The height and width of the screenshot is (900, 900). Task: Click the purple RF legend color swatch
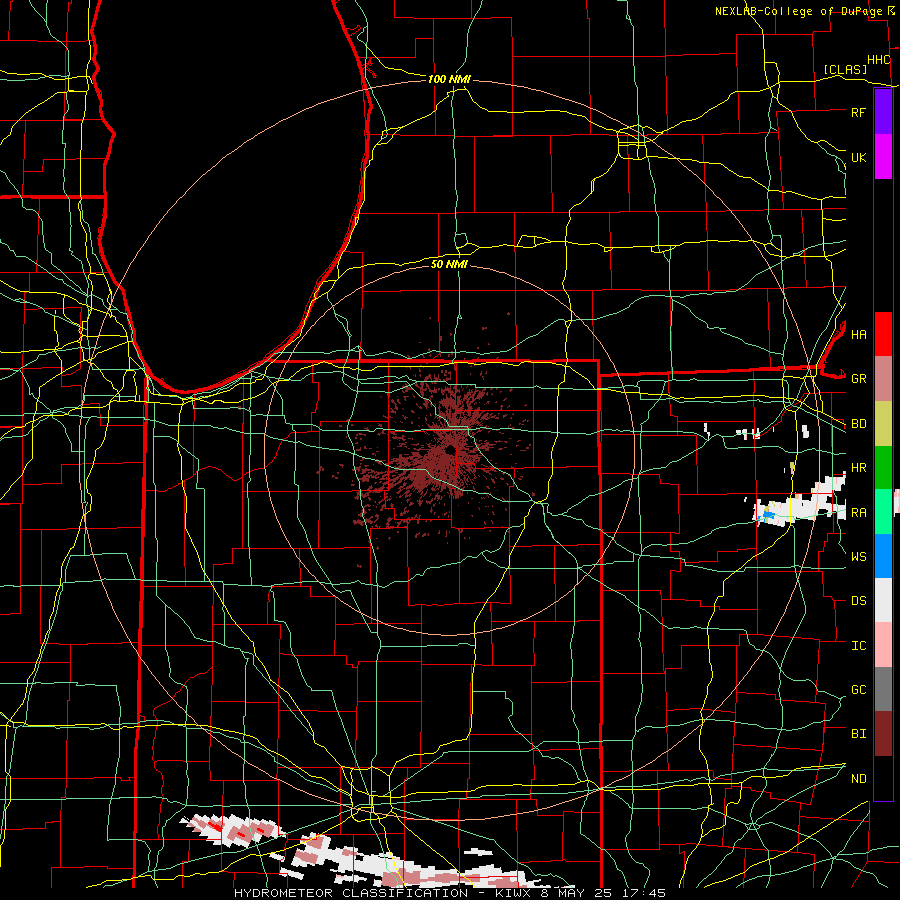pos(883,112)
